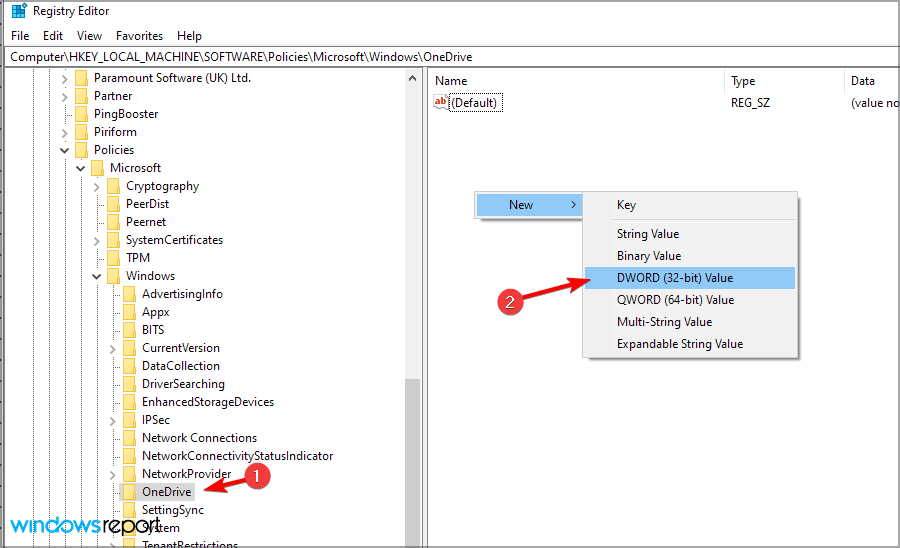Screen dimensions: 900x548
Task: Open the View menu
Action: tap(90, 36)
